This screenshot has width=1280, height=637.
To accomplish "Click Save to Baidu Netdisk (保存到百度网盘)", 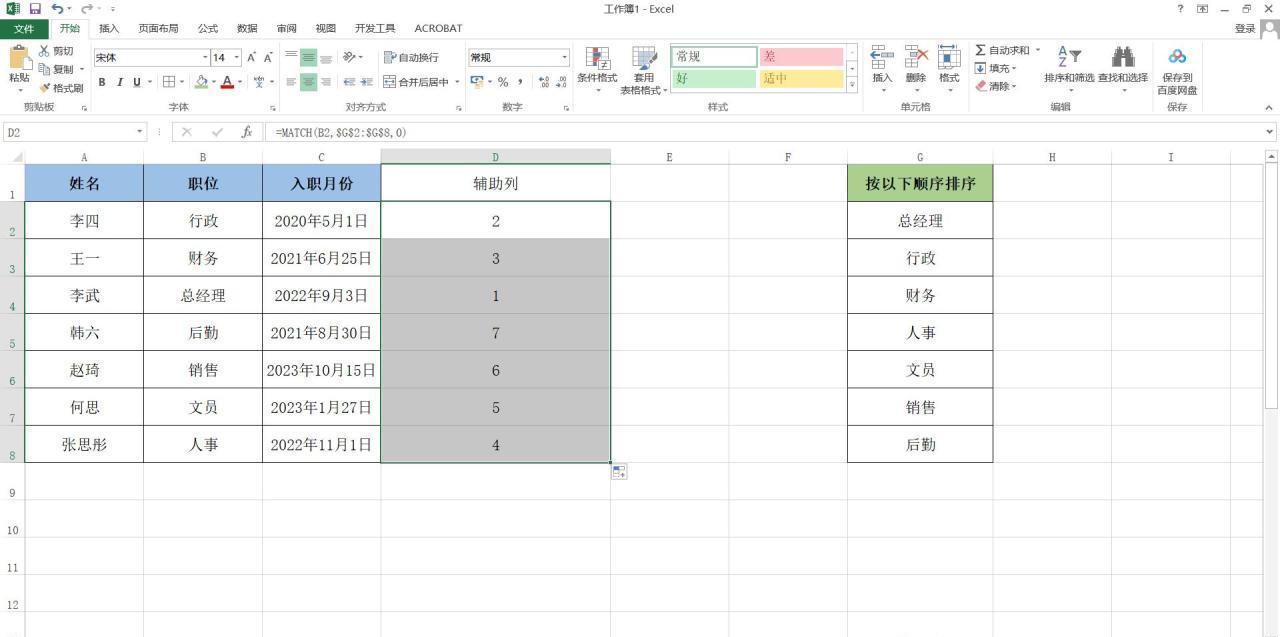I will [1177, 70].
